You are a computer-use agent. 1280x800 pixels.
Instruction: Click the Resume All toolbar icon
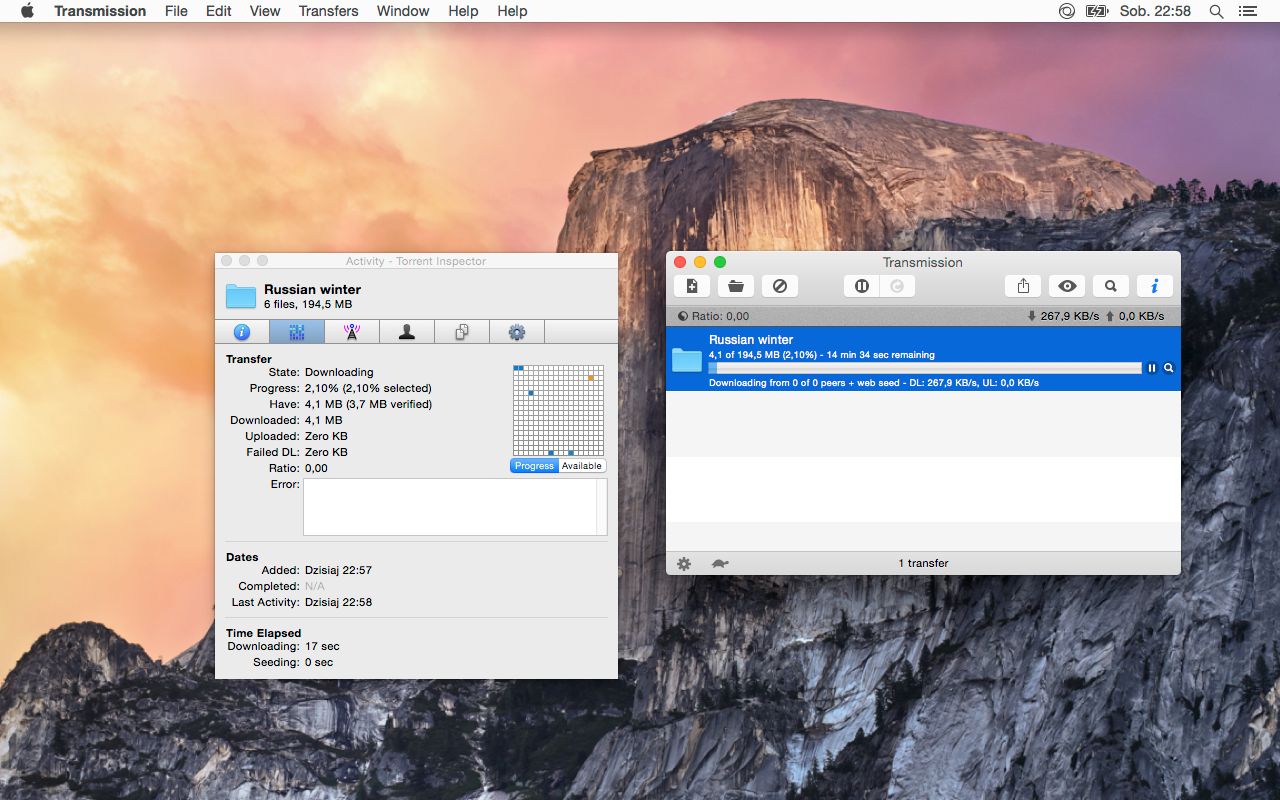[898, 286]
